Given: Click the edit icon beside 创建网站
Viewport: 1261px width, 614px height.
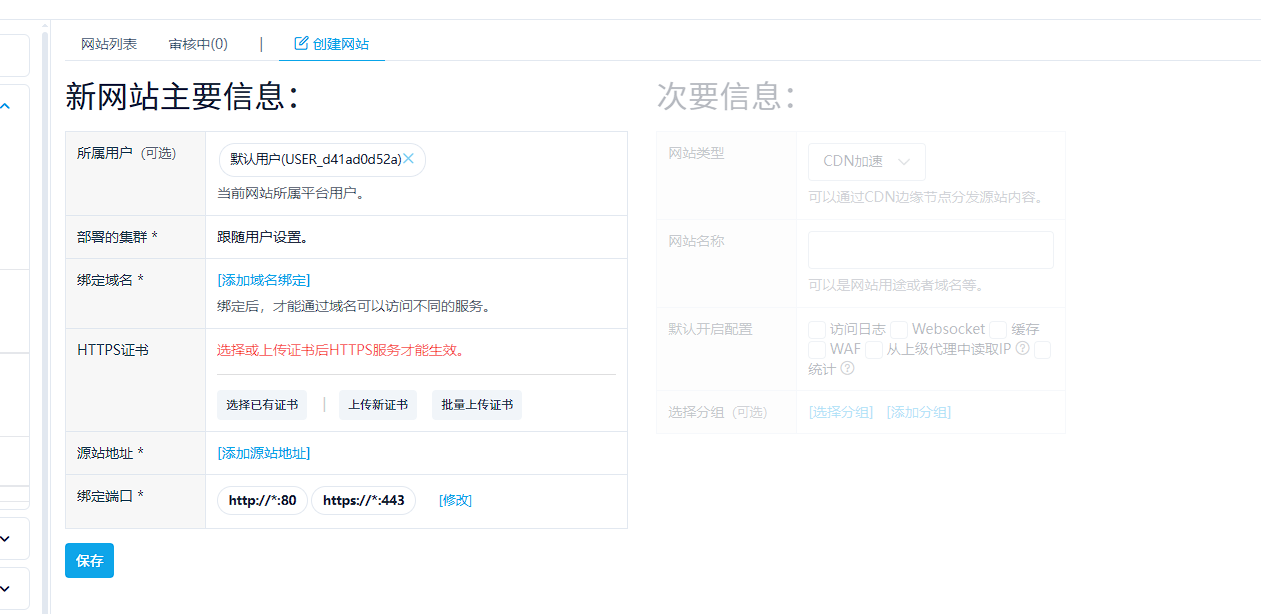Looking at the screenshot, I should [x=301, y=43].
